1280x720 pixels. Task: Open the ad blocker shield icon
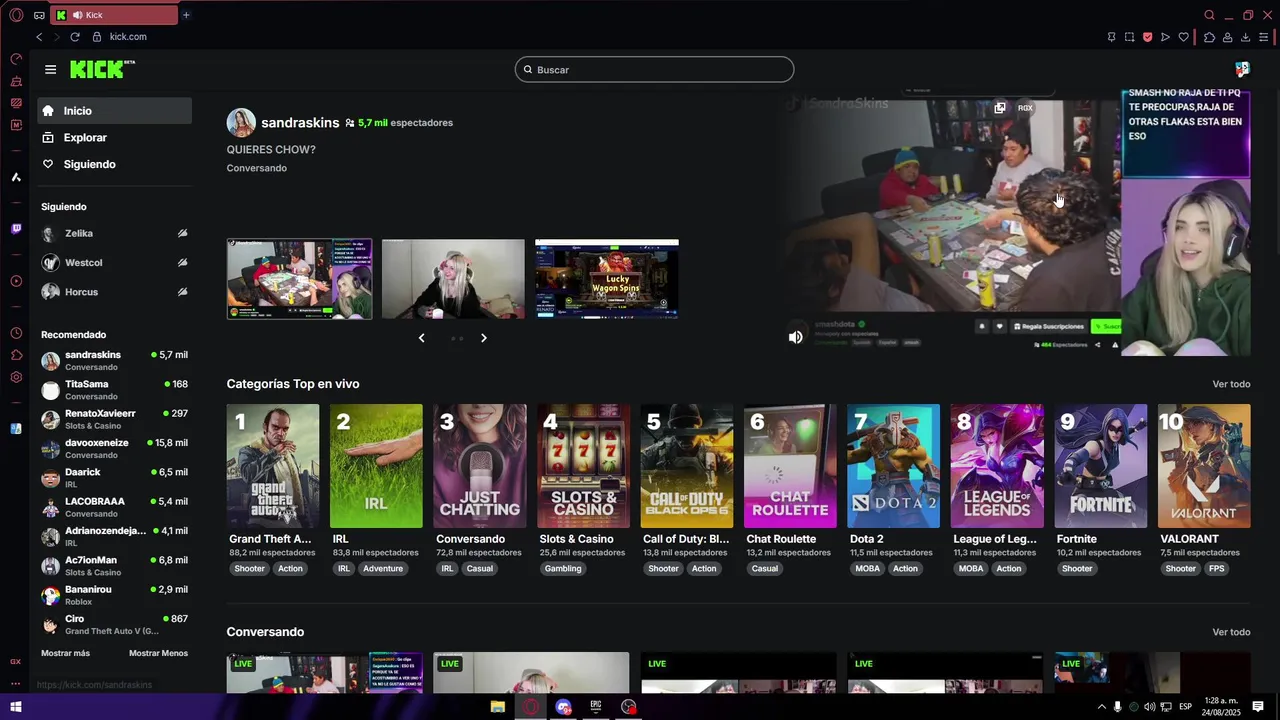1147,37
